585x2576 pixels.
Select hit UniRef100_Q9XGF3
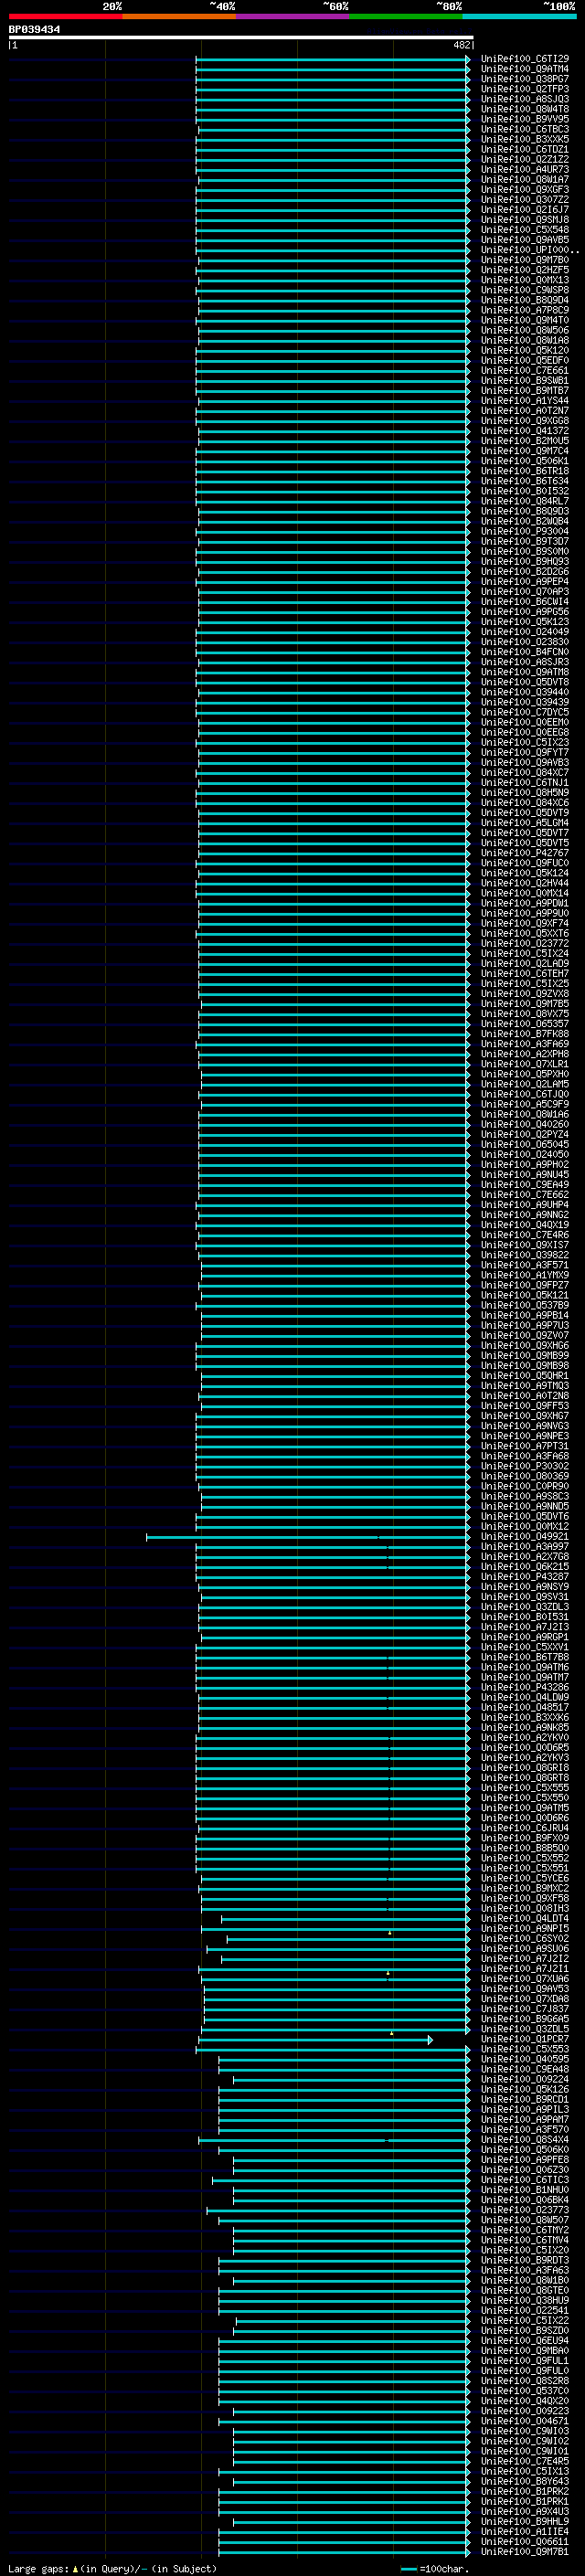coord(525,190)
